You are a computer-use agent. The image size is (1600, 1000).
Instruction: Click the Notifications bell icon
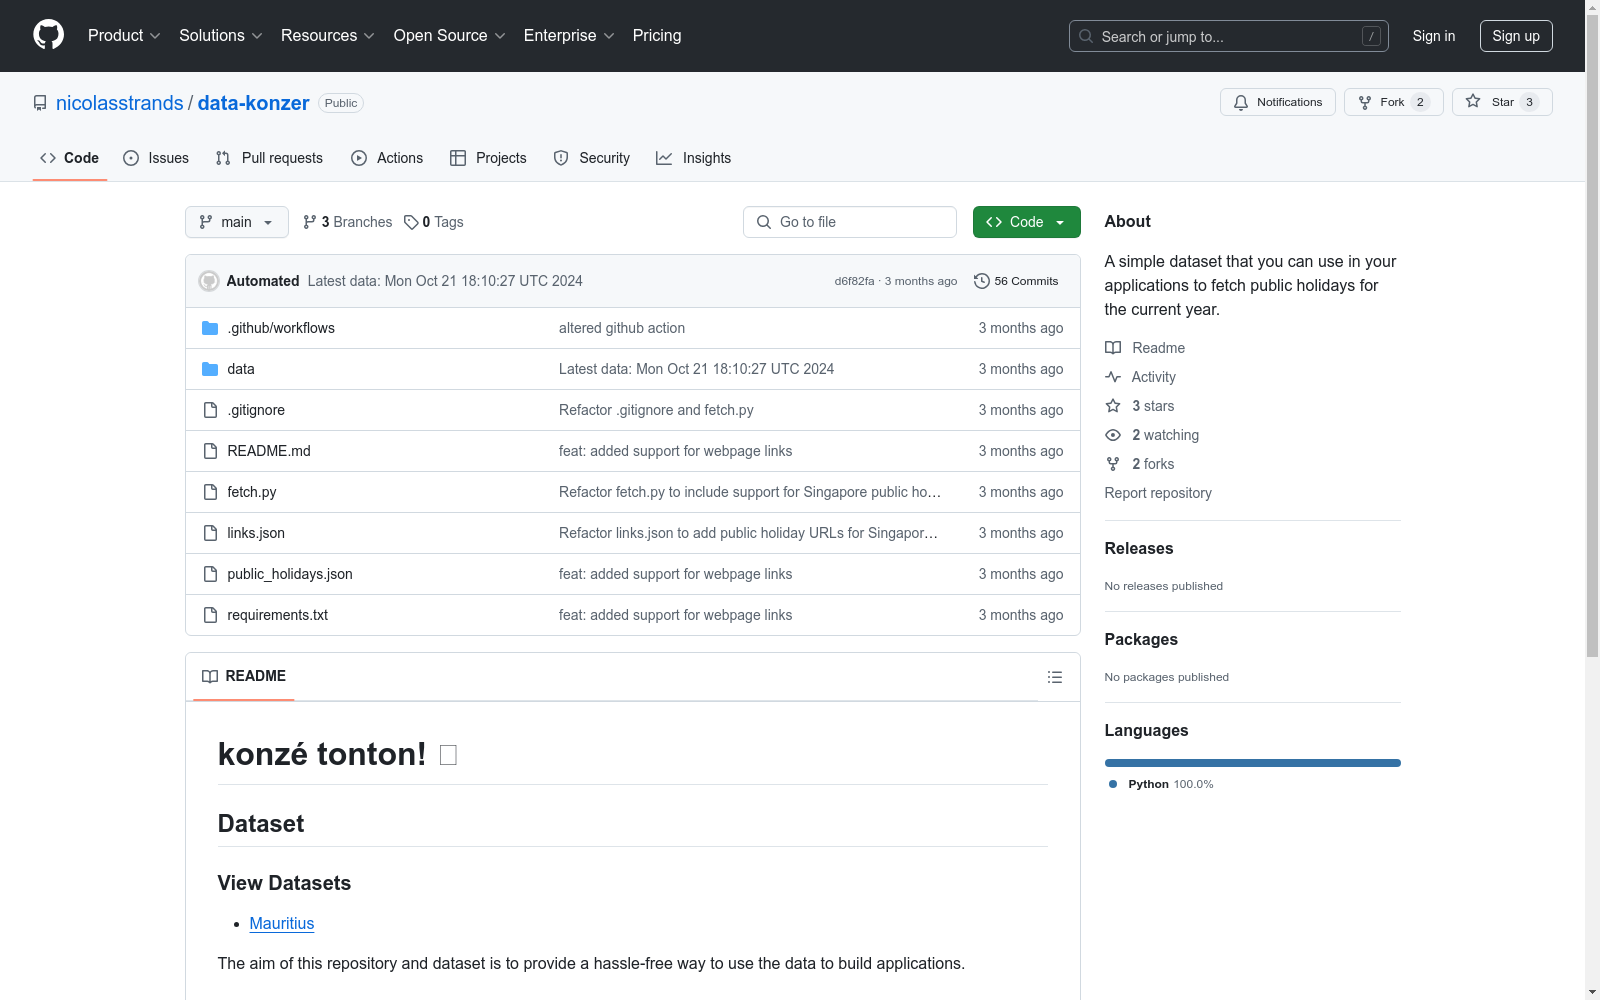(x=1241, y=102)
